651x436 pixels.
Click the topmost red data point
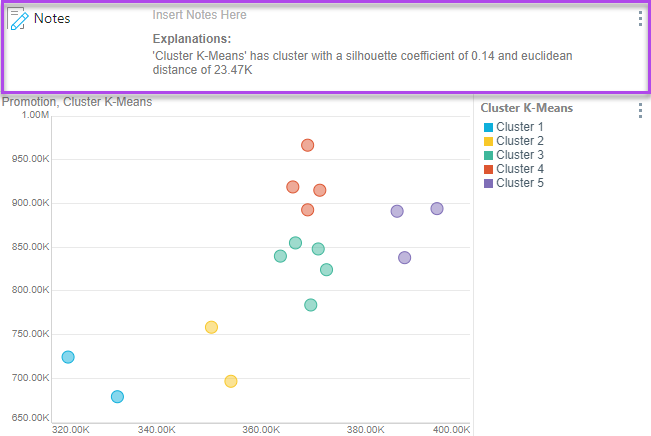[308, 145]
